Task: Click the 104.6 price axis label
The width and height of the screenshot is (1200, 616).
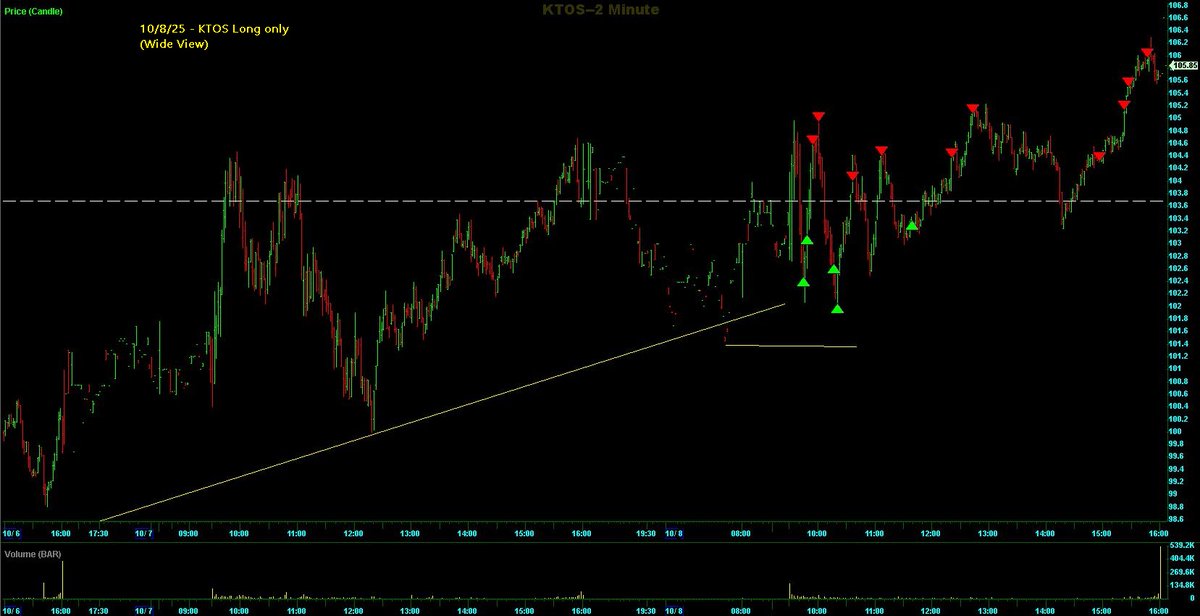Action: 1180,142
